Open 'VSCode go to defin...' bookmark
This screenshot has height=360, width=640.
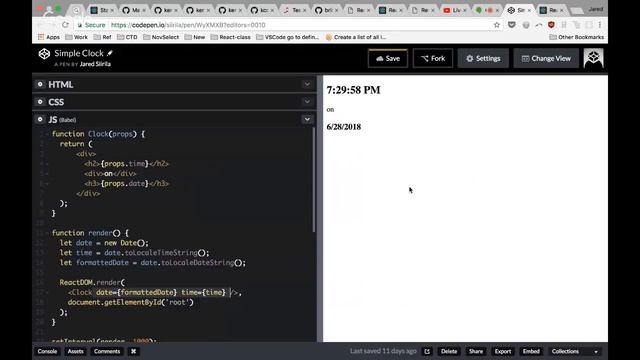pyautogui.click(x=287, y=37)
